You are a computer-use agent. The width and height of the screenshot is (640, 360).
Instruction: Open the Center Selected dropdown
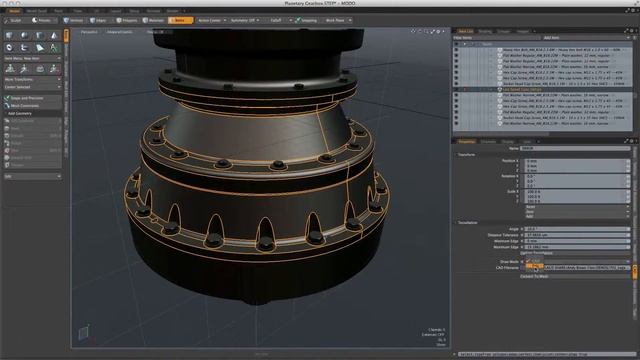pyautogui.click(x=33, y=87)
